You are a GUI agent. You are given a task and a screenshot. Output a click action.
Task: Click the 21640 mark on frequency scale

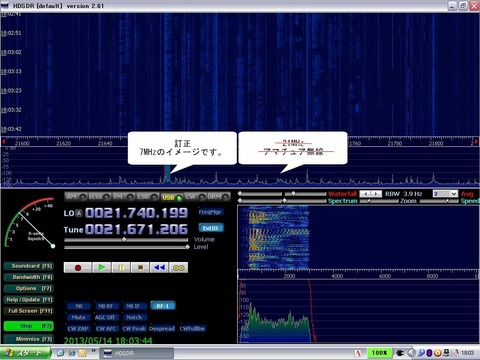[x=105, y=143]
